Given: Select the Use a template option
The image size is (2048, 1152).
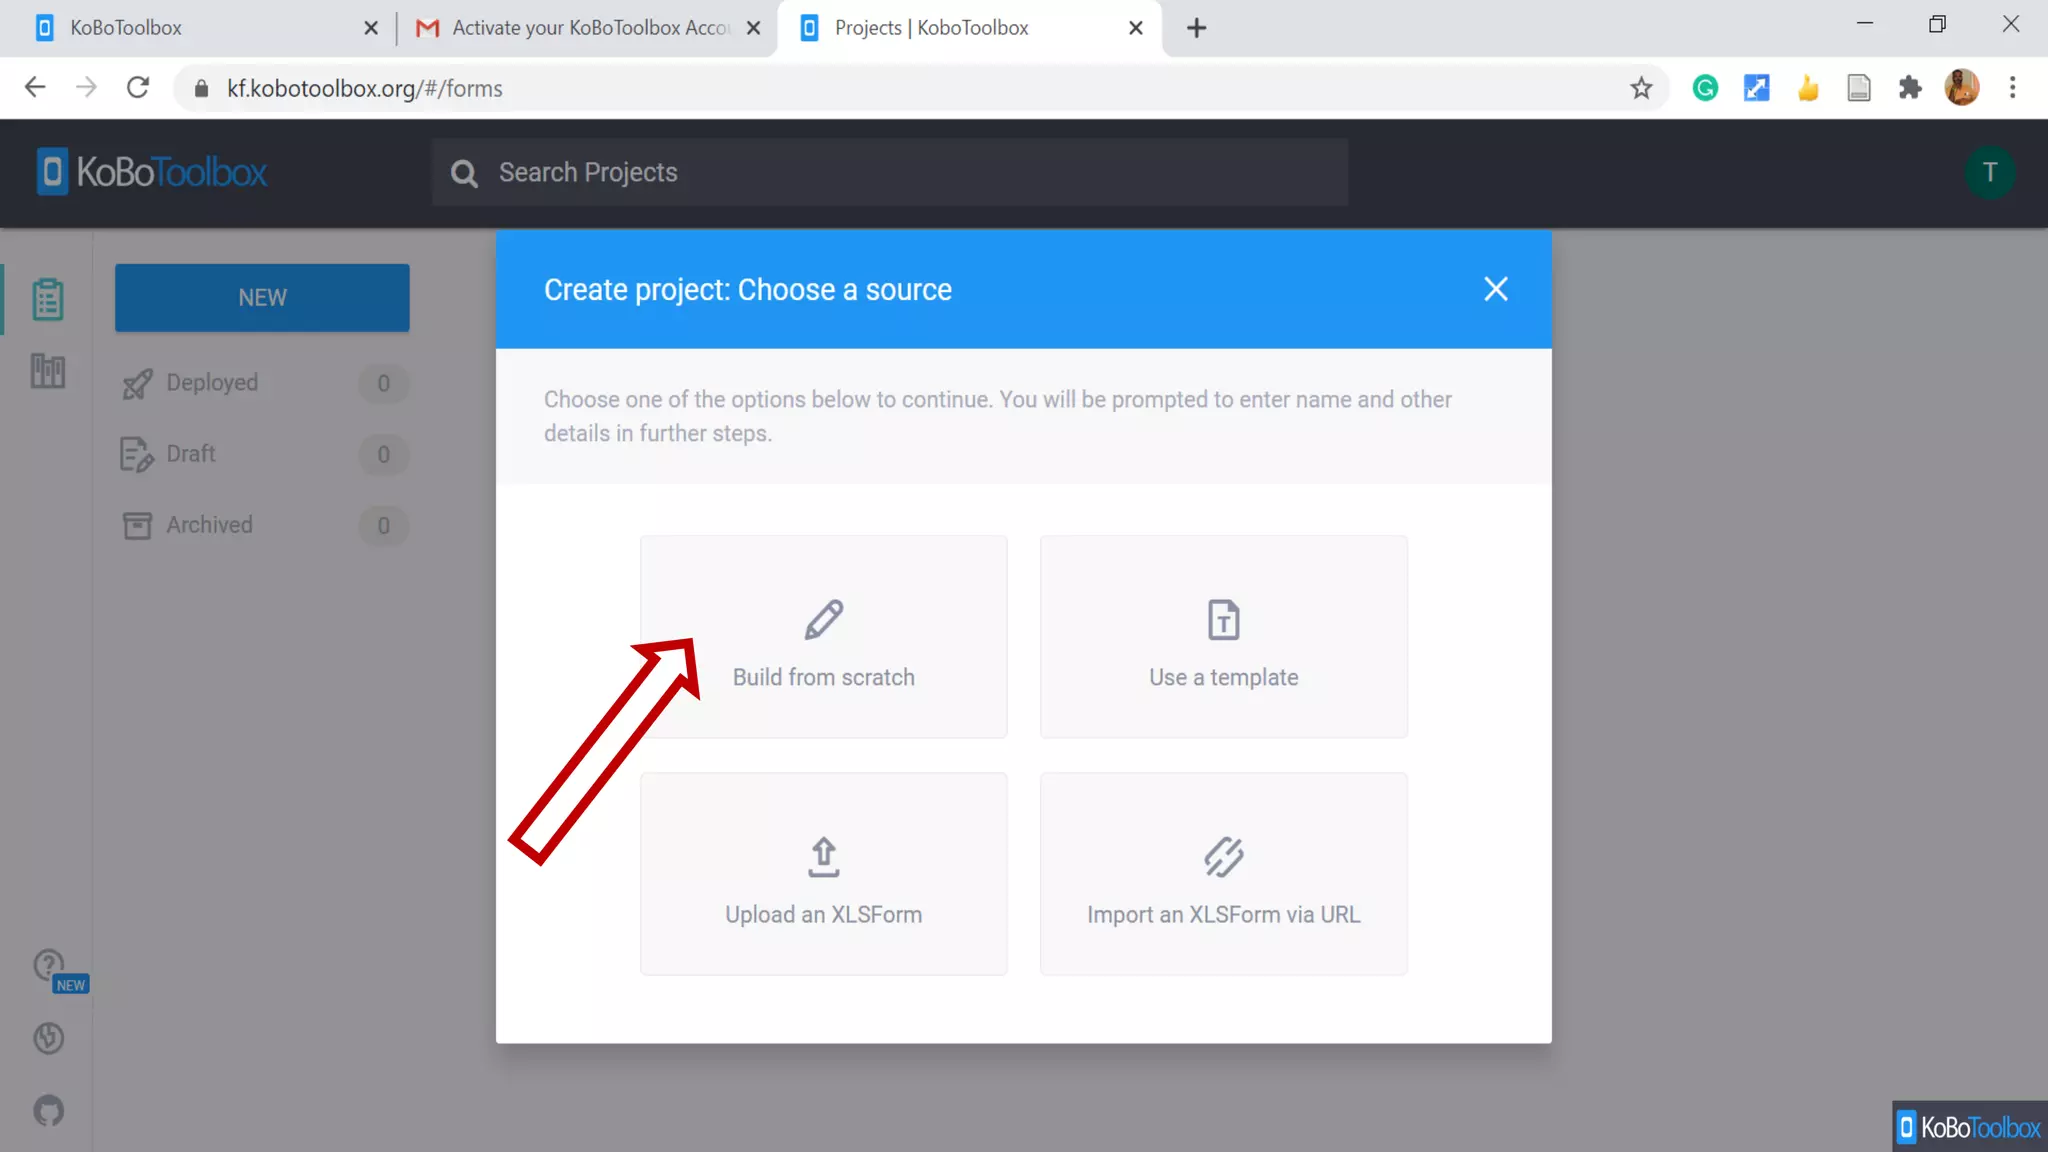Looking at the screenshot, I should click(x=1223, y=637).
